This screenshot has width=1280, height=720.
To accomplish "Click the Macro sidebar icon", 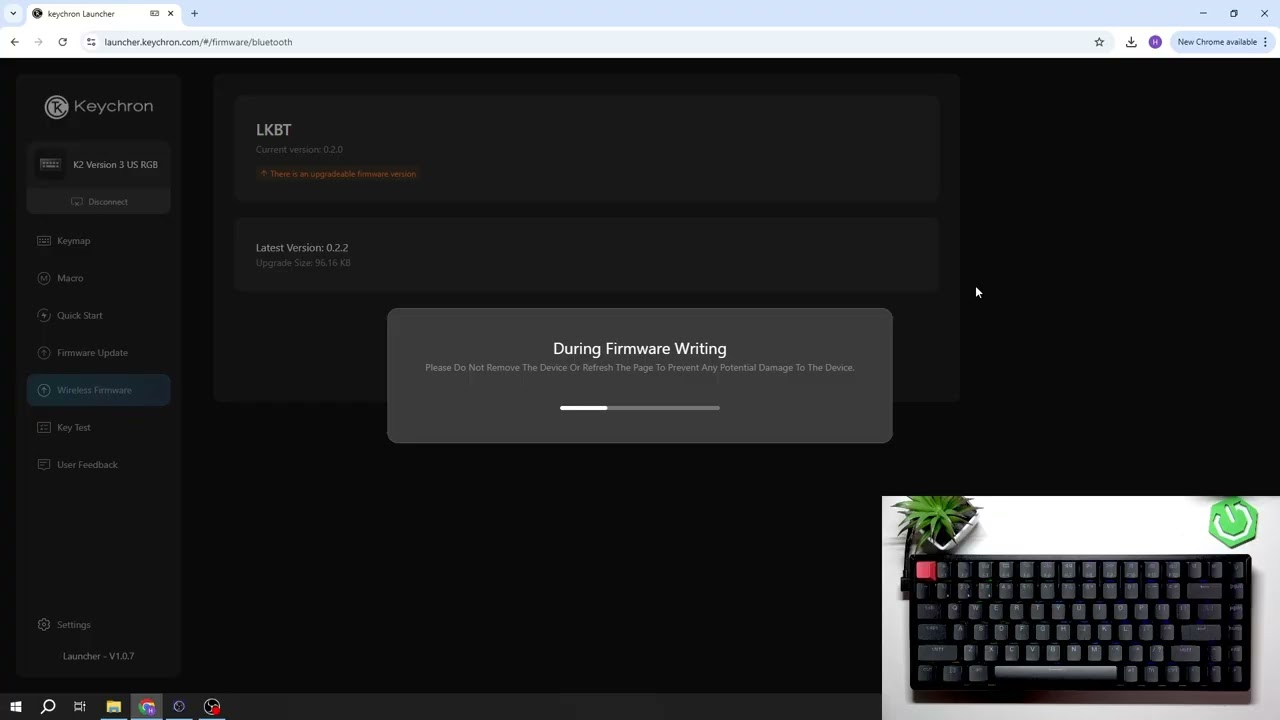I will click(44, 278).
